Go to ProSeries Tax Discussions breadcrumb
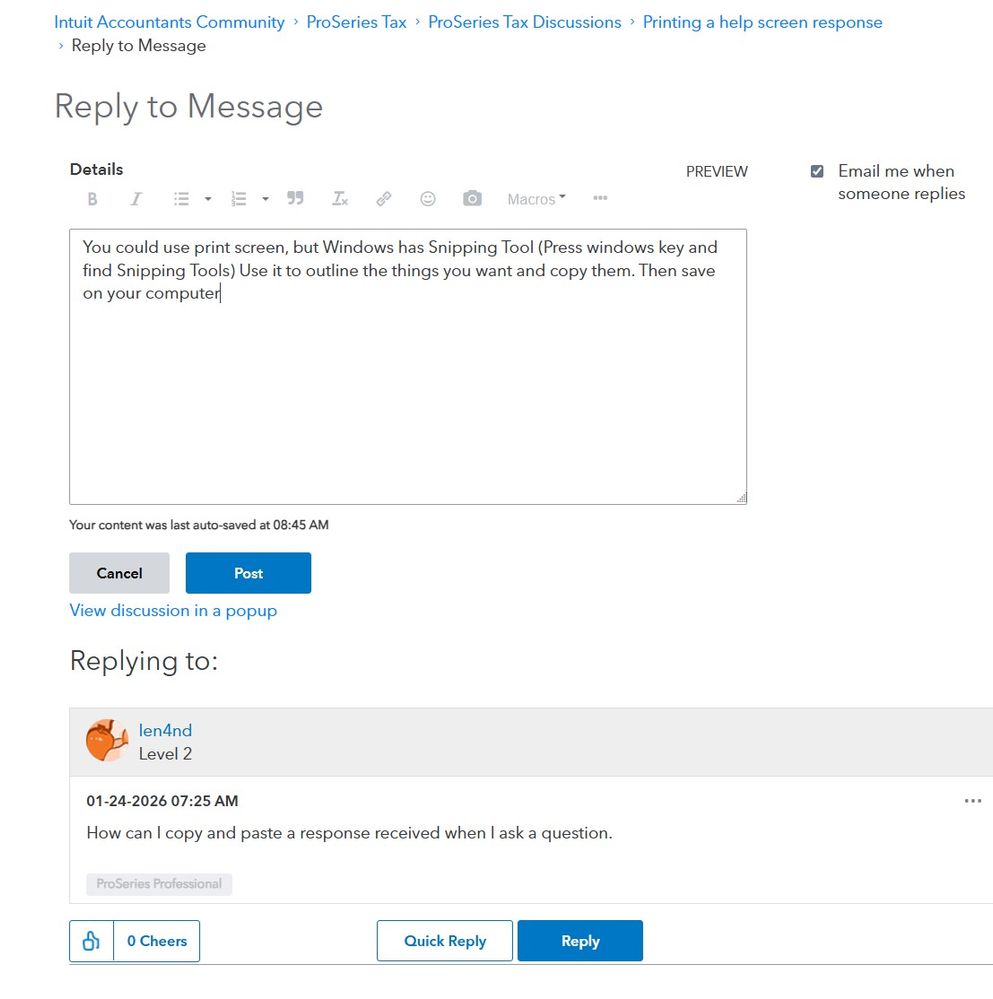Image resolution: width=993 pixels, height=999 pixels. 524,22
